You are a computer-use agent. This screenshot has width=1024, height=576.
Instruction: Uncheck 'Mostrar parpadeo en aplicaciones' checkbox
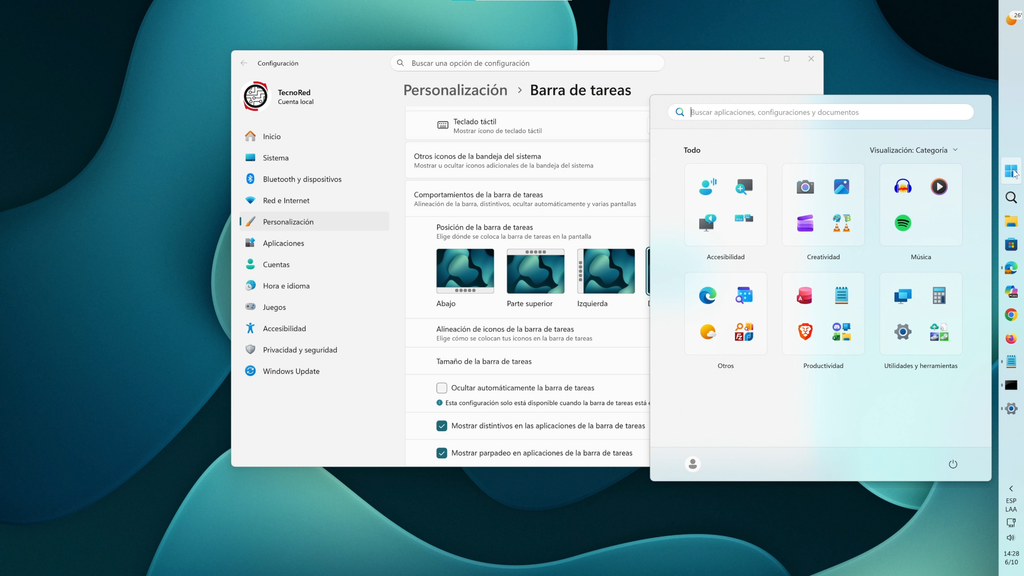click(x=441, y=453)
